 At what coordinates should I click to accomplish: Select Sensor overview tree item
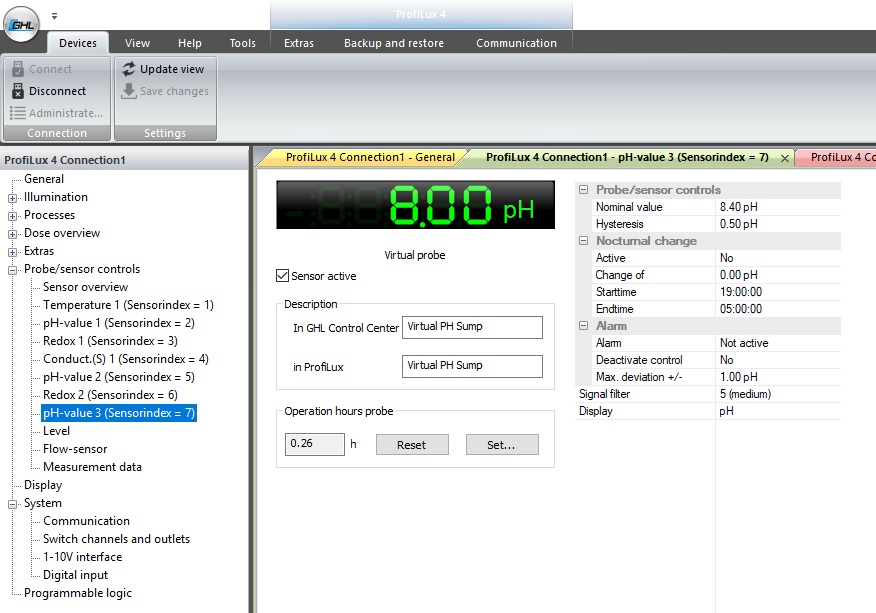(x=85, y=287)
